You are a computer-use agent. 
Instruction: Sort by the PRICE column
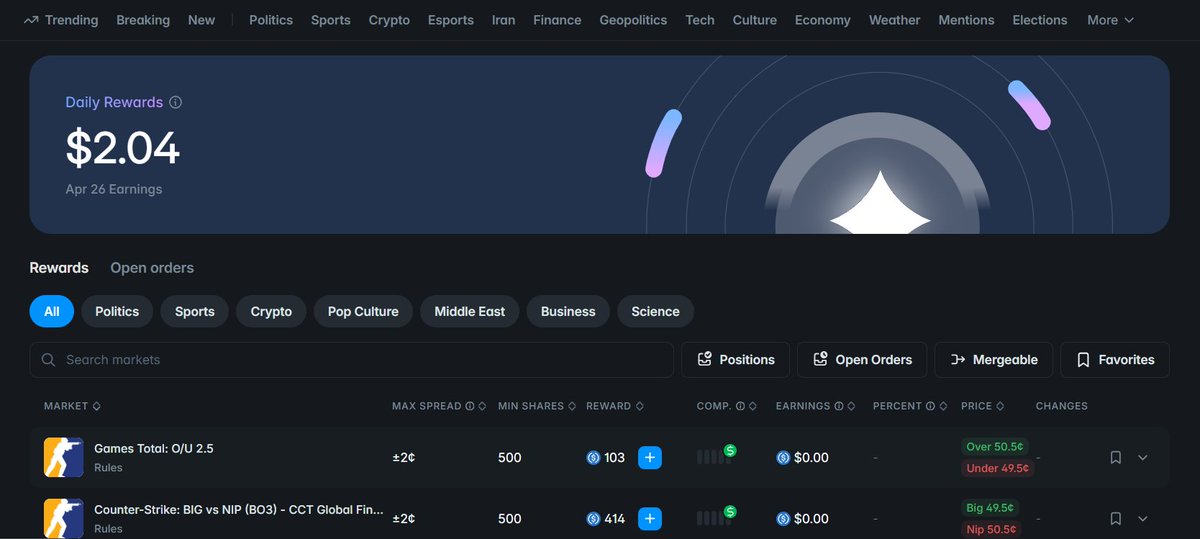click(x=983, y=406)
